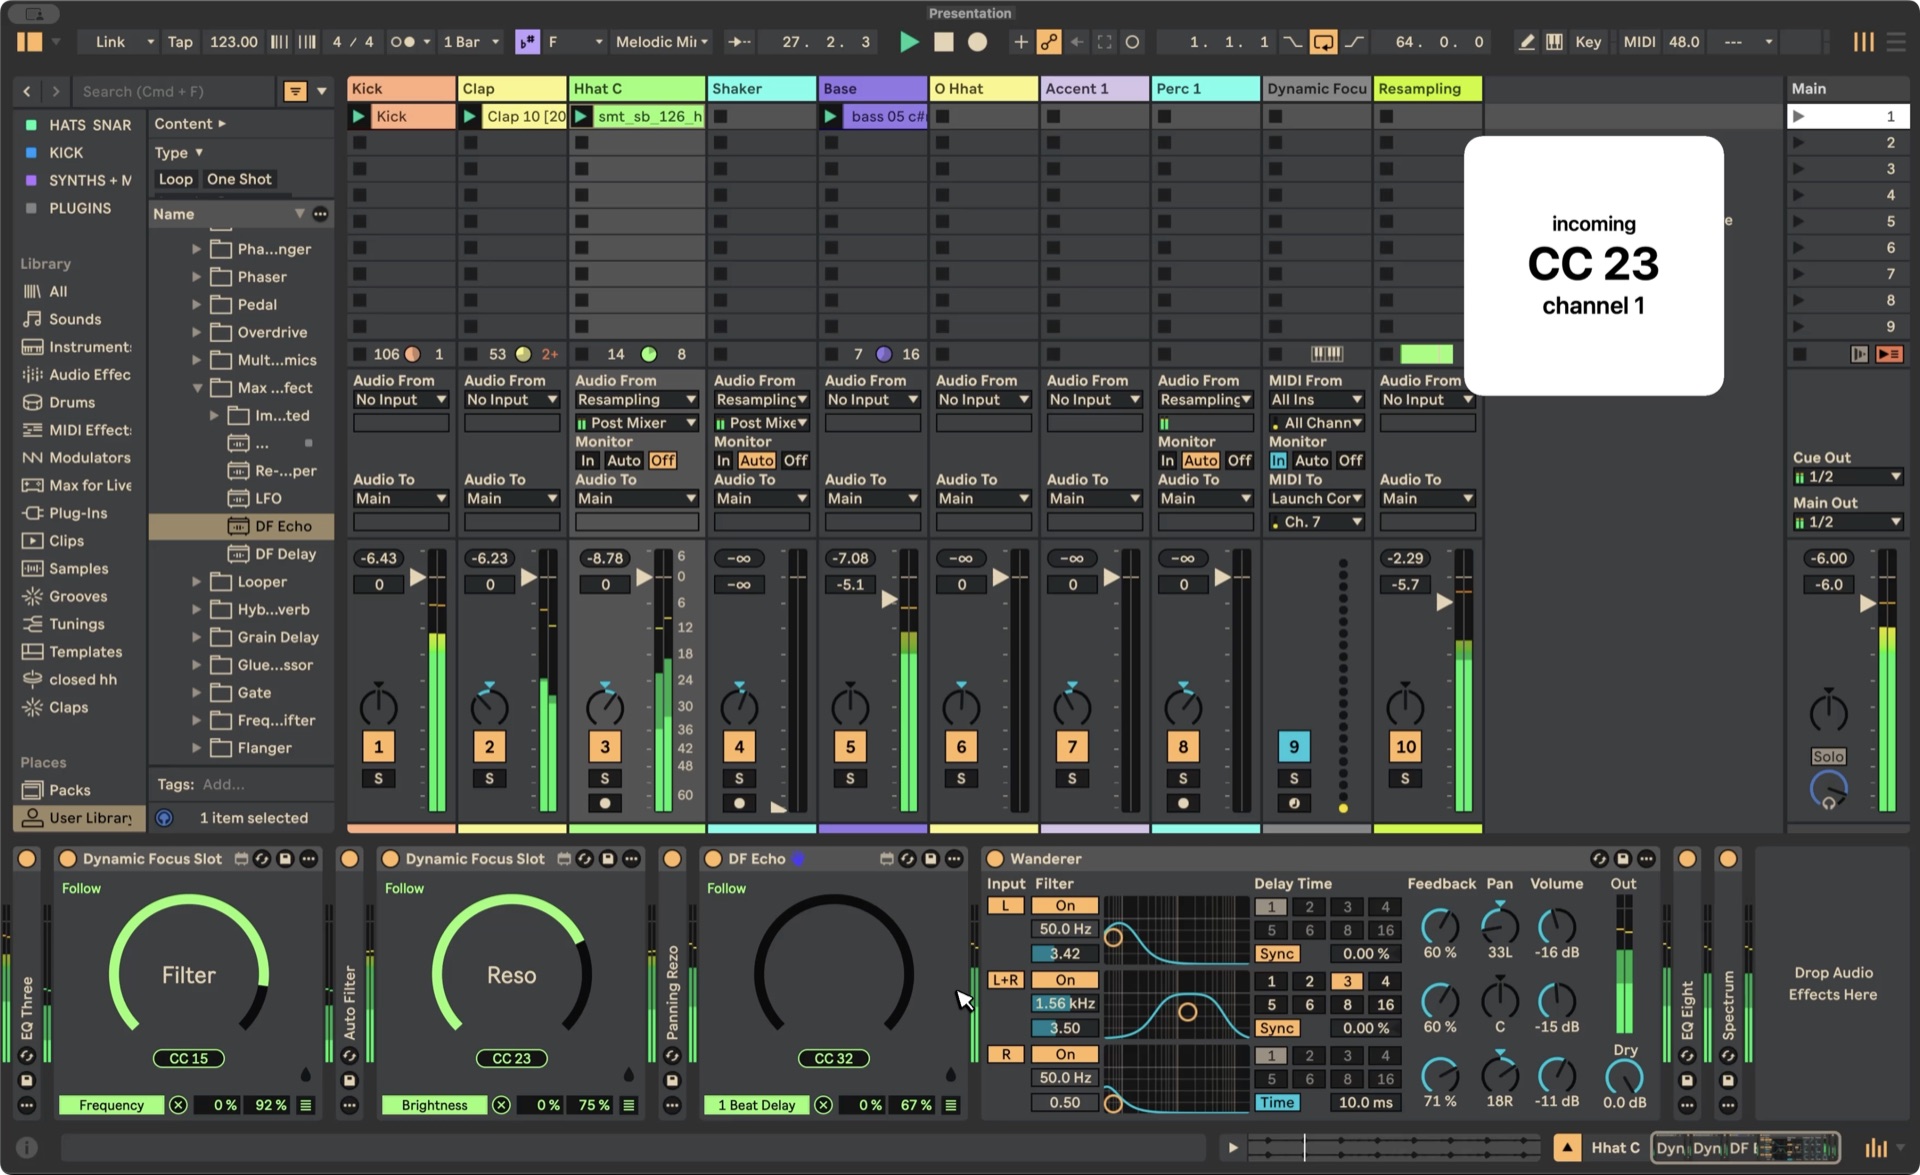Set Hhat C monitor to In
Image resolution: width=1920 pixels, height=1175 pixels.
pyautogui.click(x=587, y=461)
